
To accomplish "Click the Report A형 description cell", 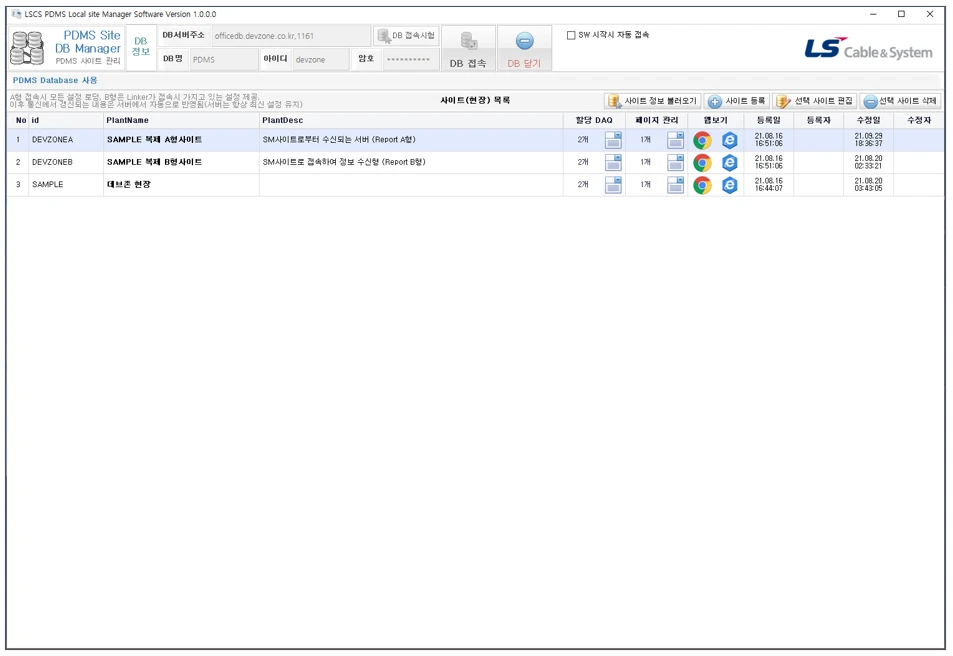I will coord(411,140).
